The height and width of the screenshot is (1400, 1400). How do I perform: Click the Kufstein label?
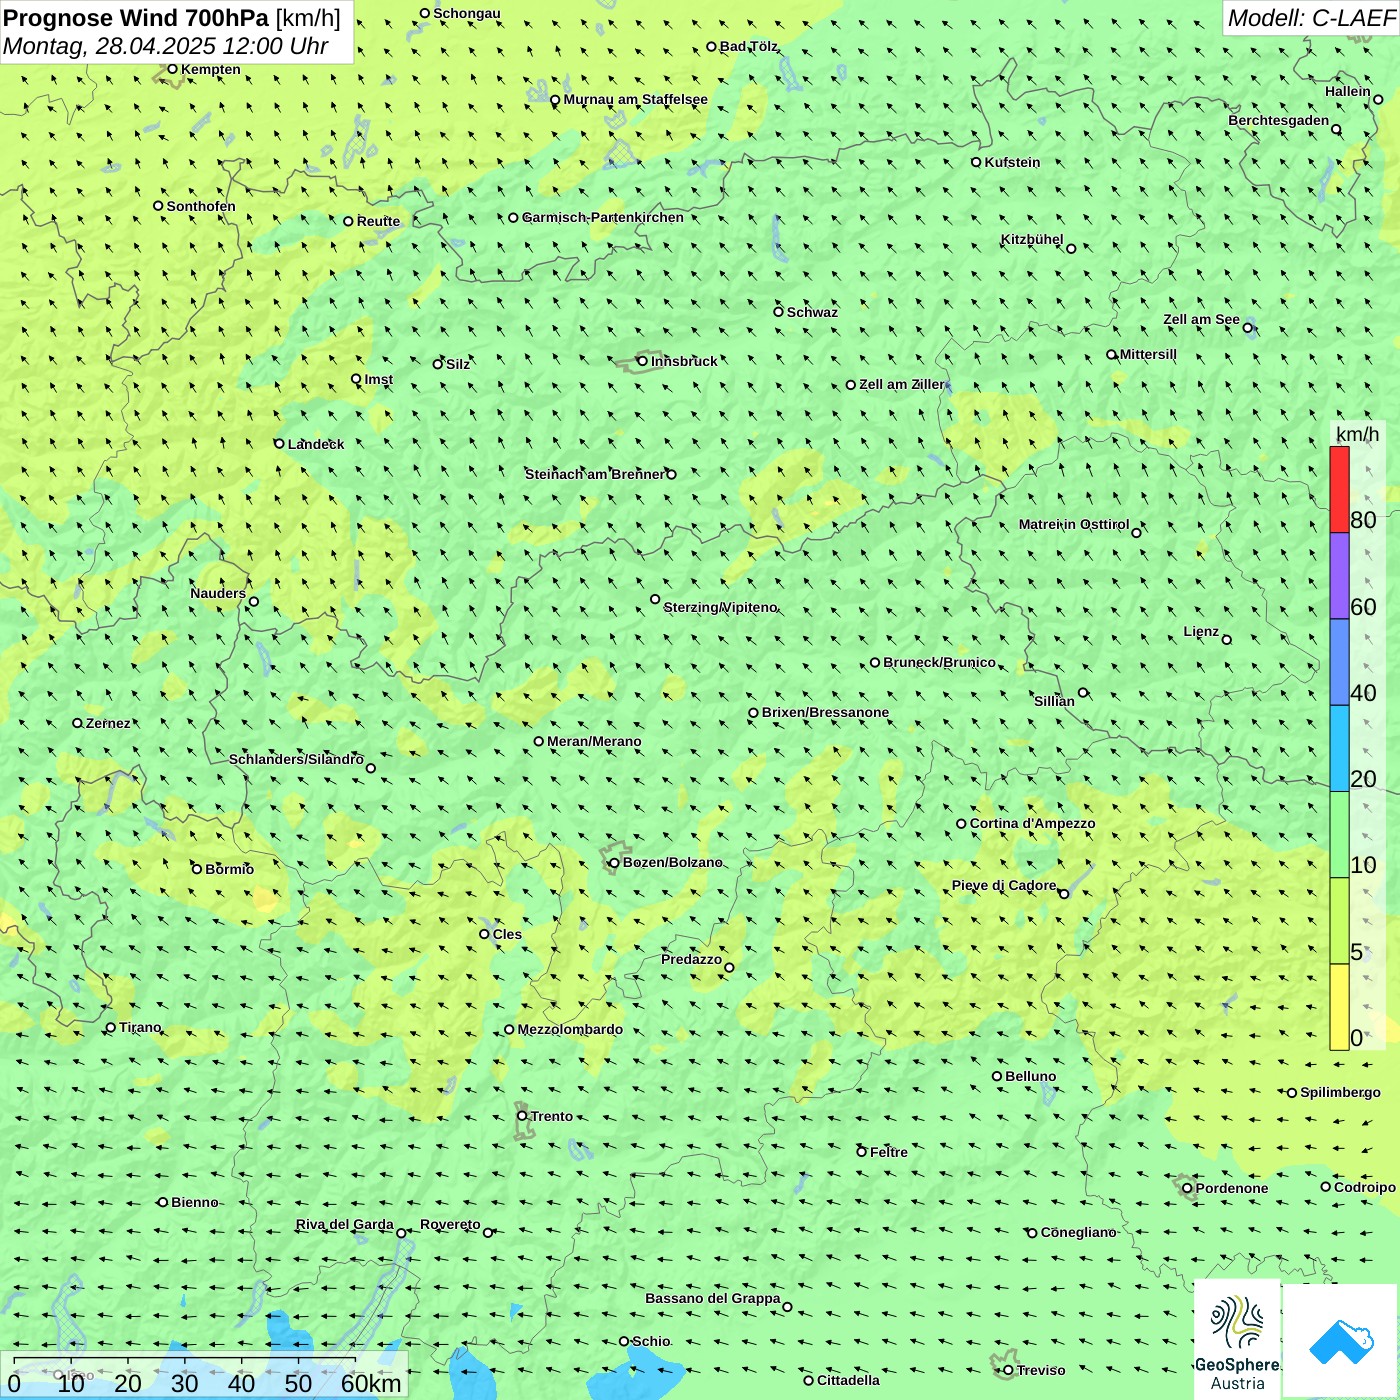[x=1012, y=162]
